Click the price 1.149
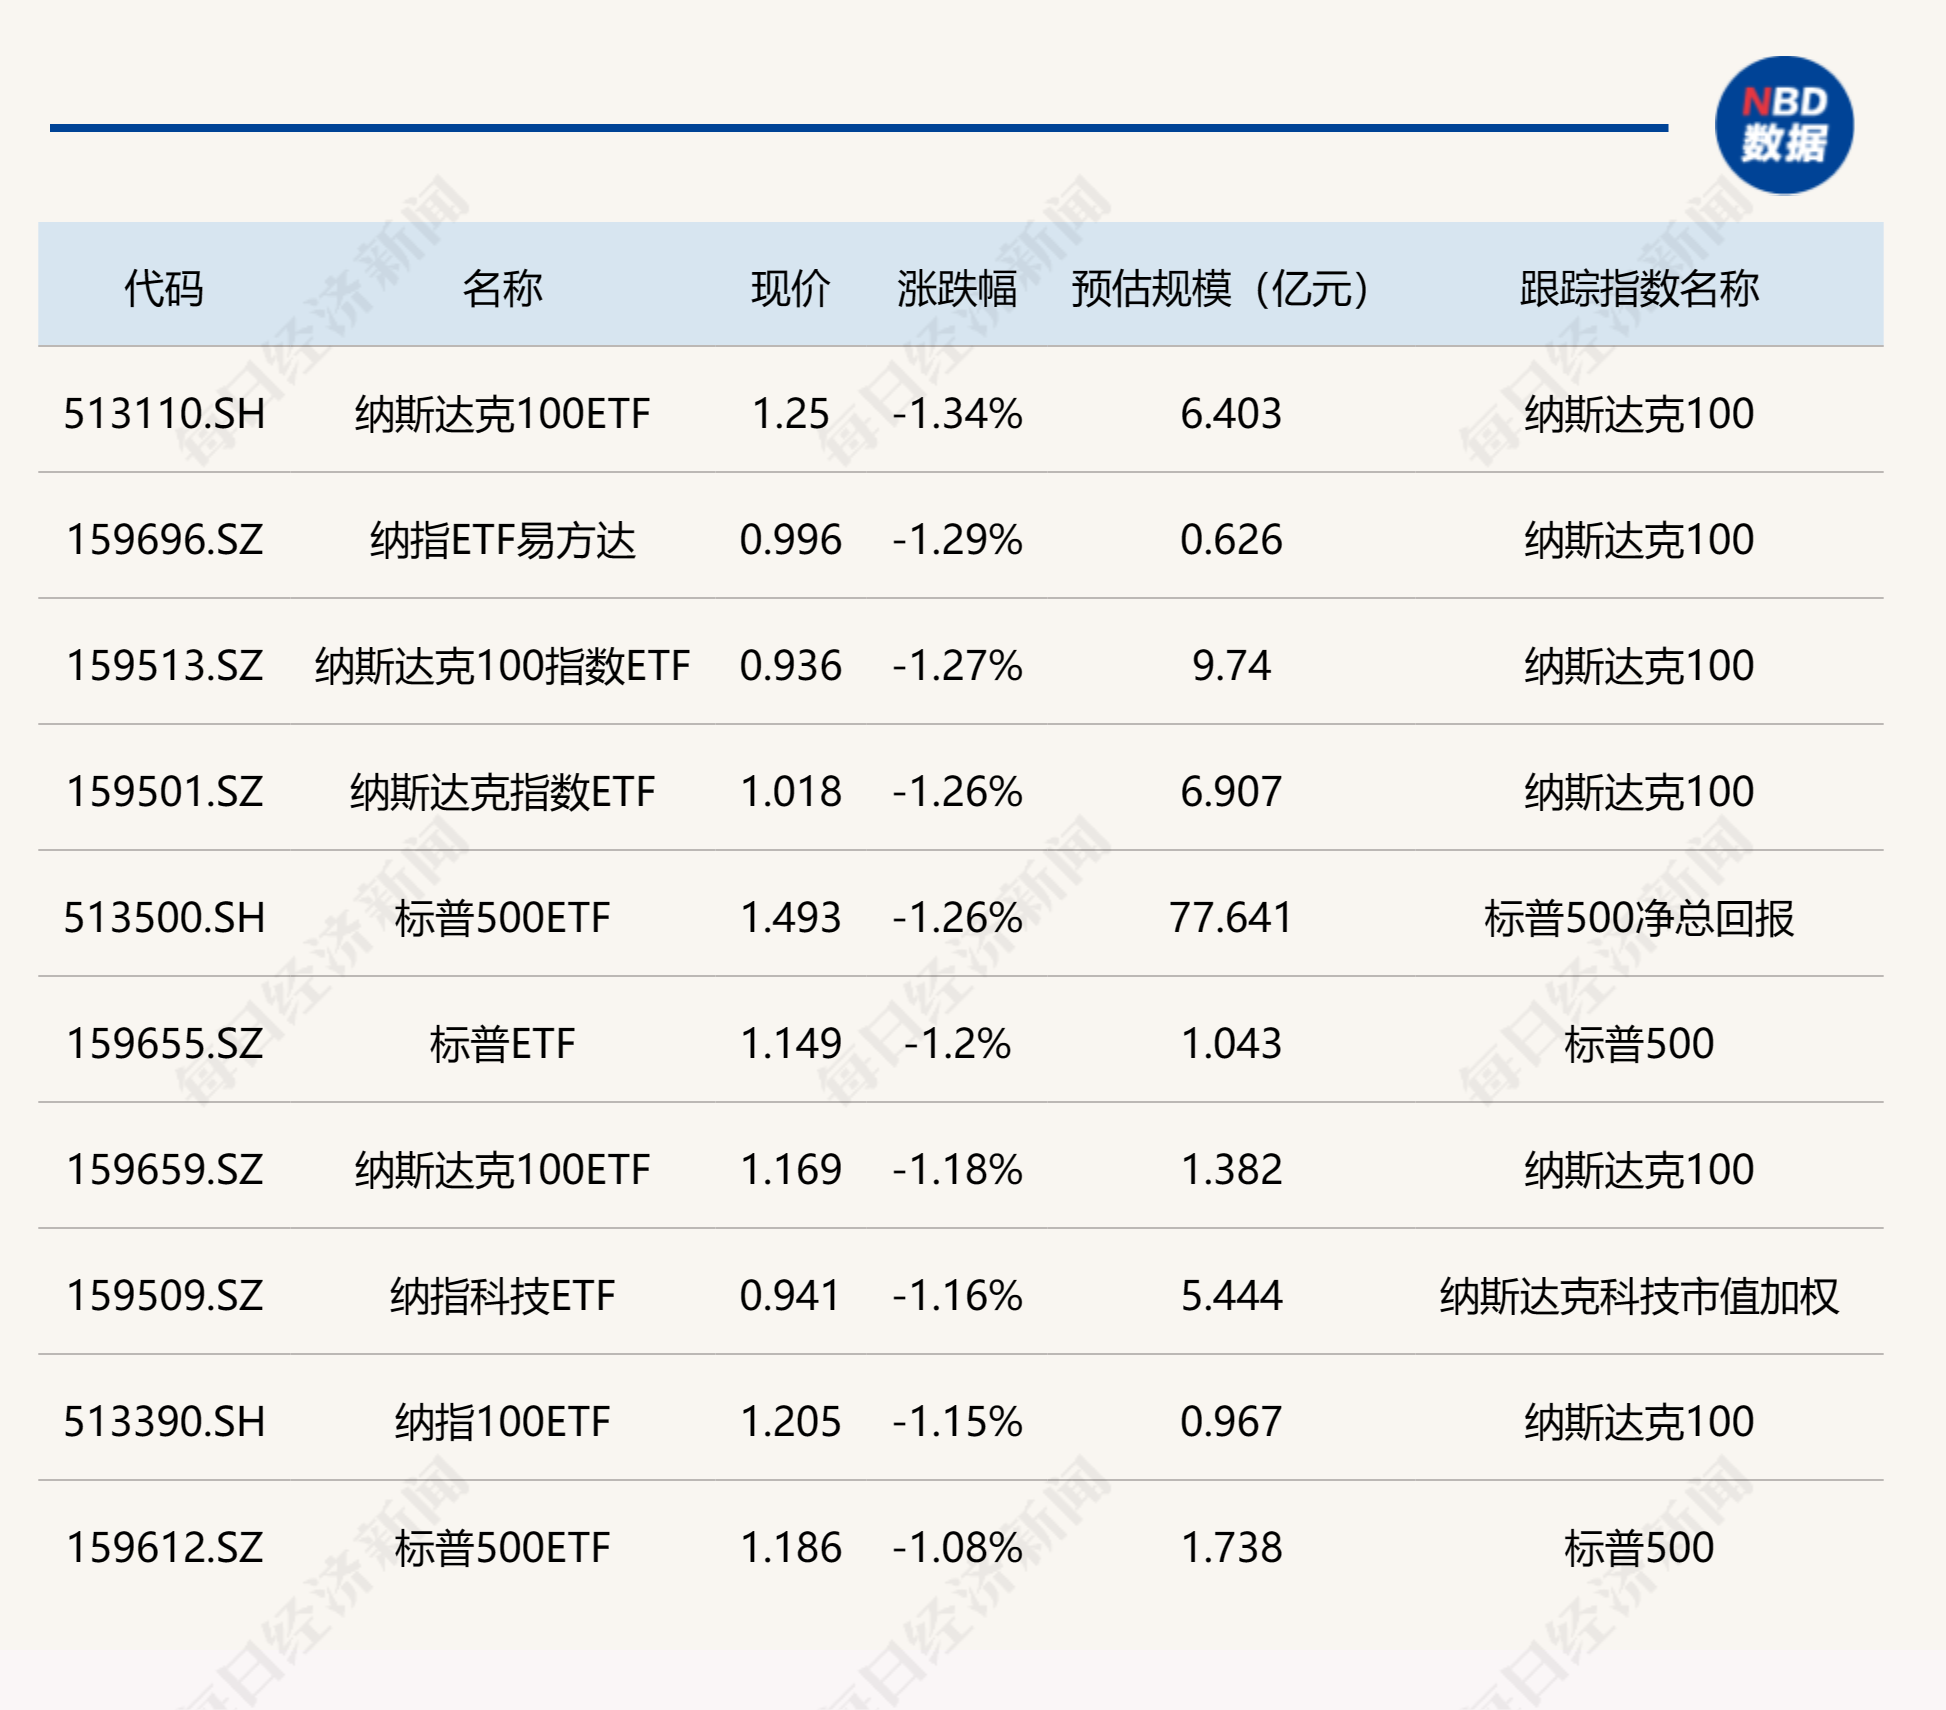This screenshot has height=1710, width=1946. tap(790, 1044)
